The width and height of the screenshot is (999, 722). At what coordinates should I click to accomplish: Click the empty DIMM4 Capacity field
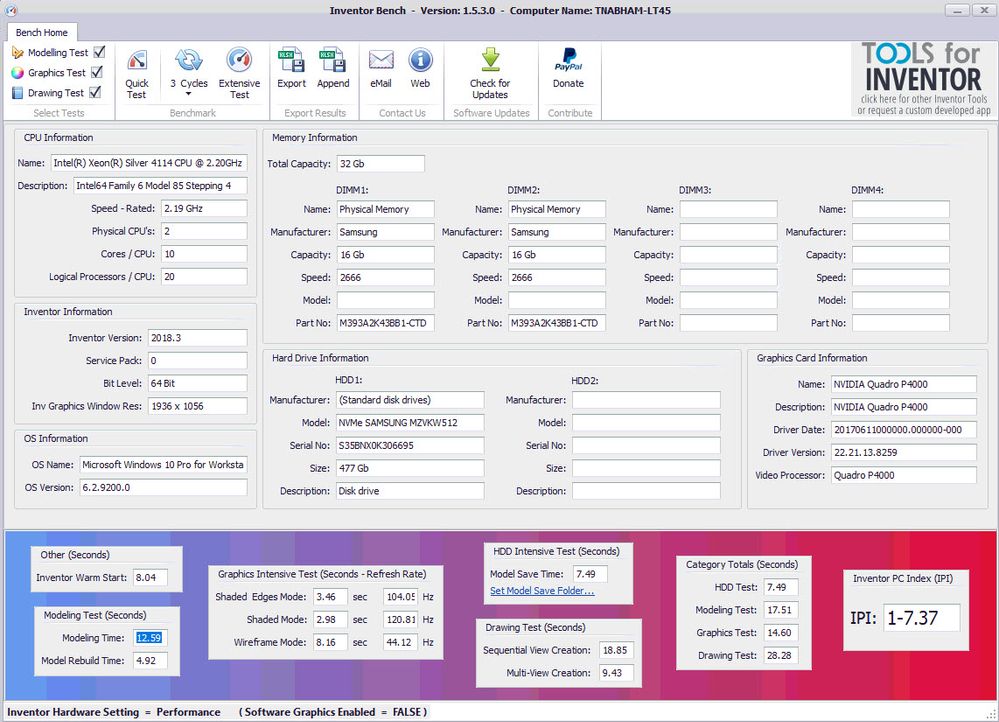click(x=901, y=255)
